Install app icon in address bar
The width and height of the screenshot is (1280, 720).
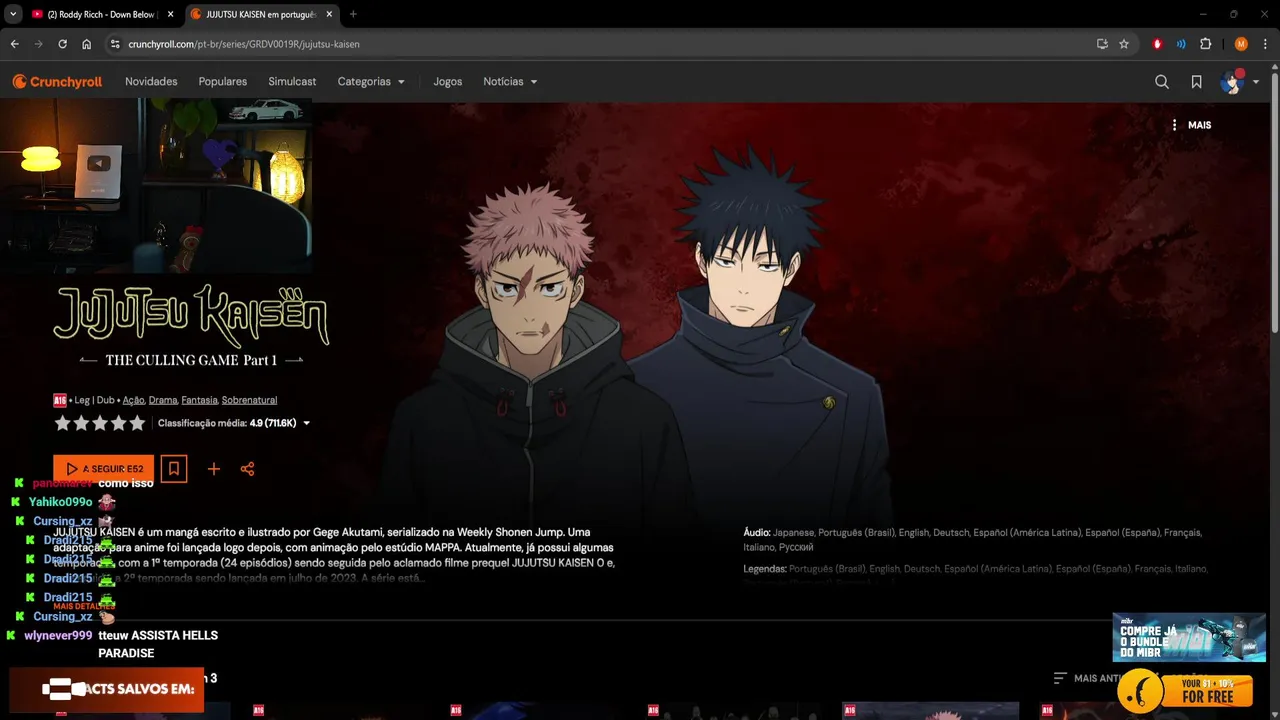1102,44
